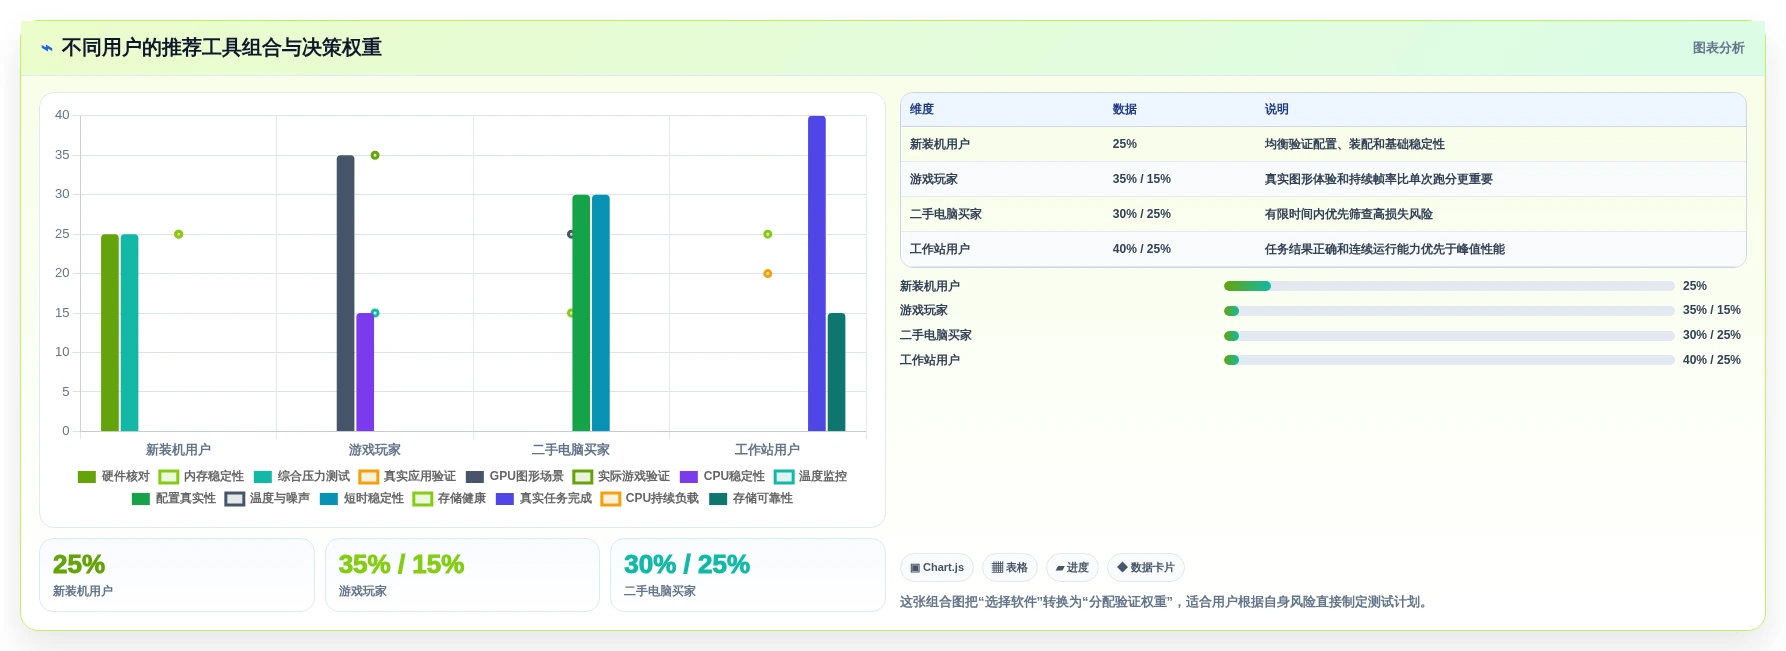
Task: Click the dark teal 15 bar for 工作站用户
Action: click(x=837, y=372)
